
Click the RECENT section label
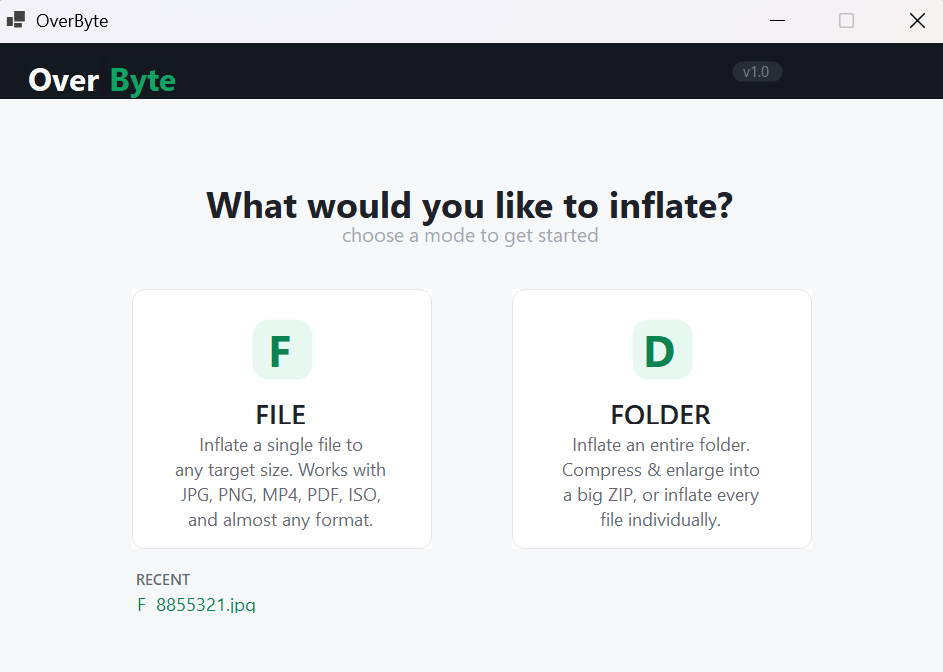(163, 579)
